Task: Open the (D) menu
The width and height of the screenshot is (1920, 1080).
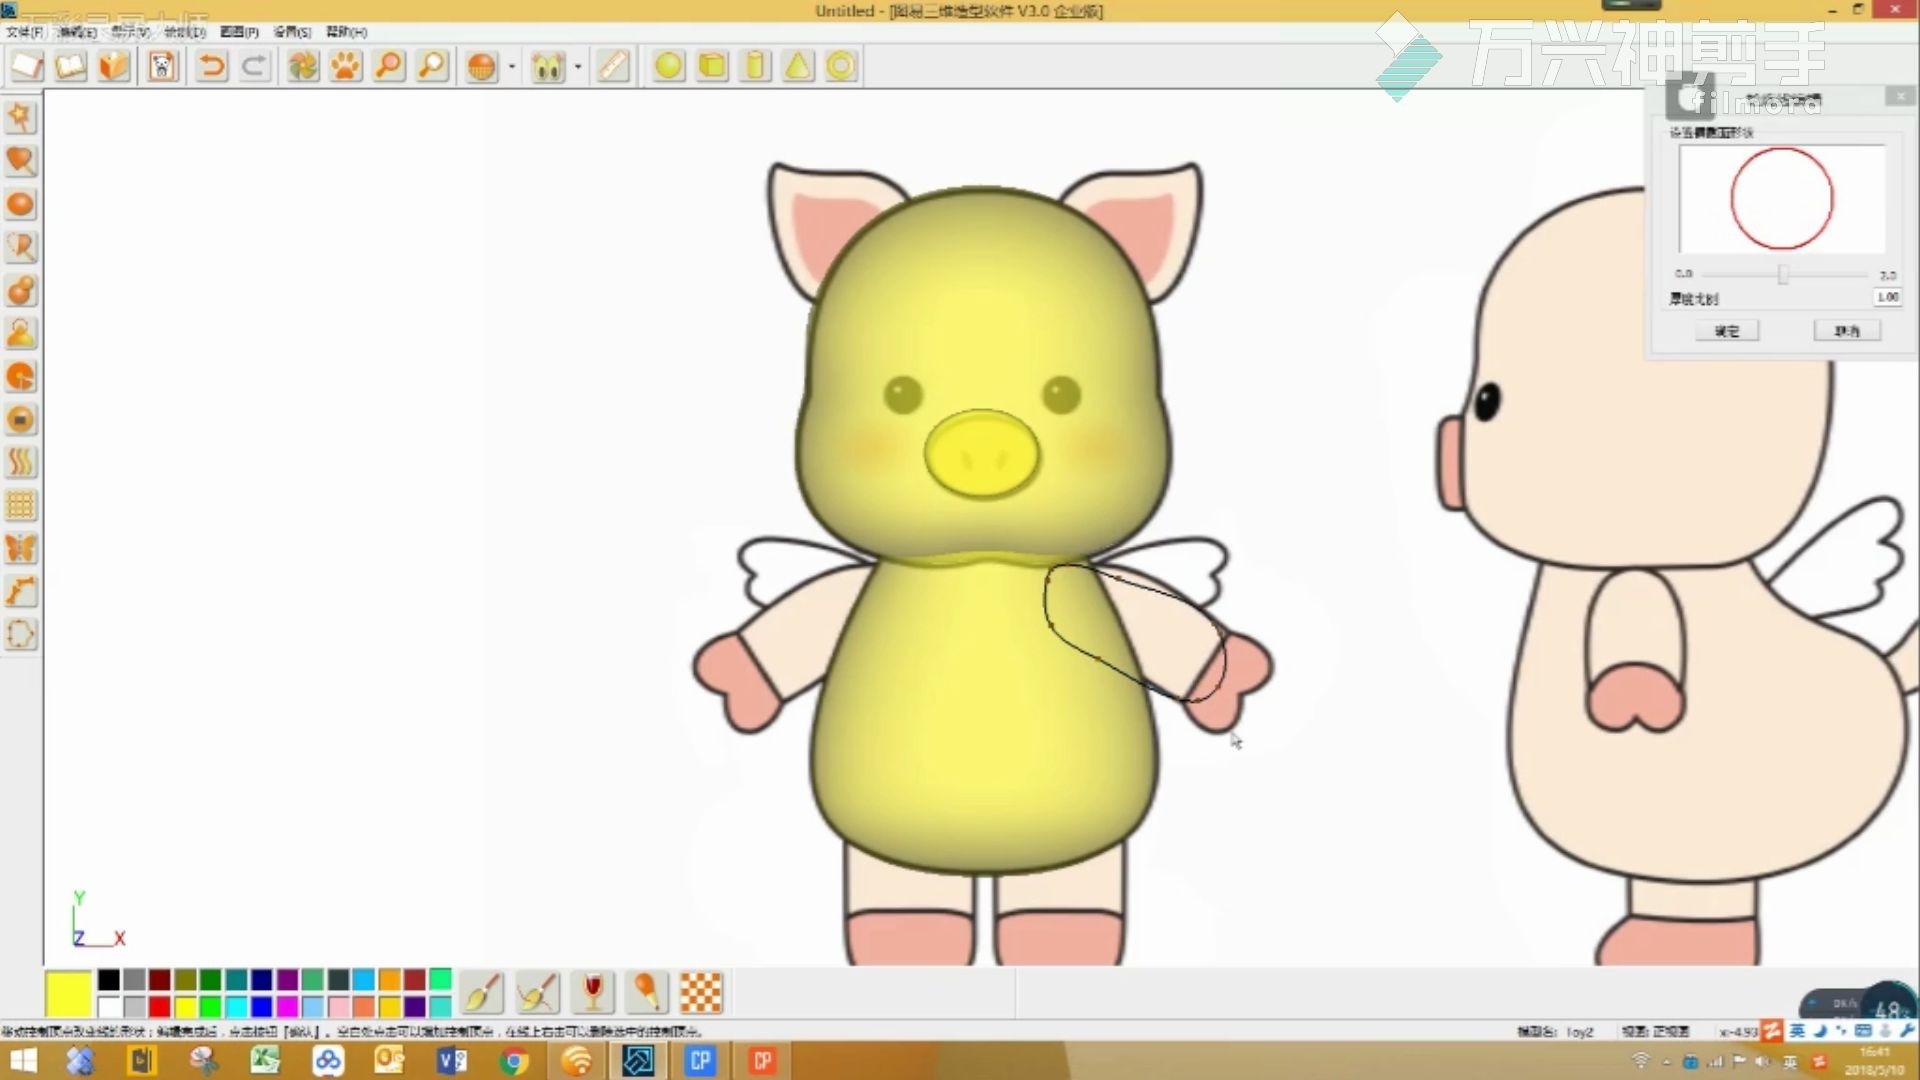Action: (185, 32)
